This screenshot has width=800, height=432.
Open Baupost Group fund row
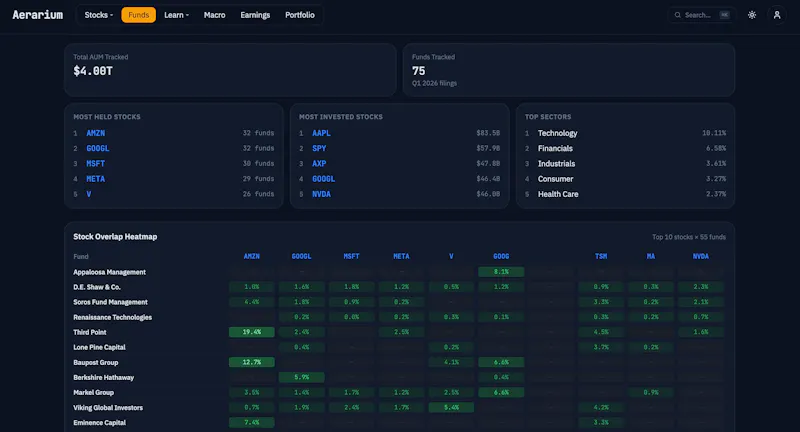pyautogui.click(x=95, y=363)
